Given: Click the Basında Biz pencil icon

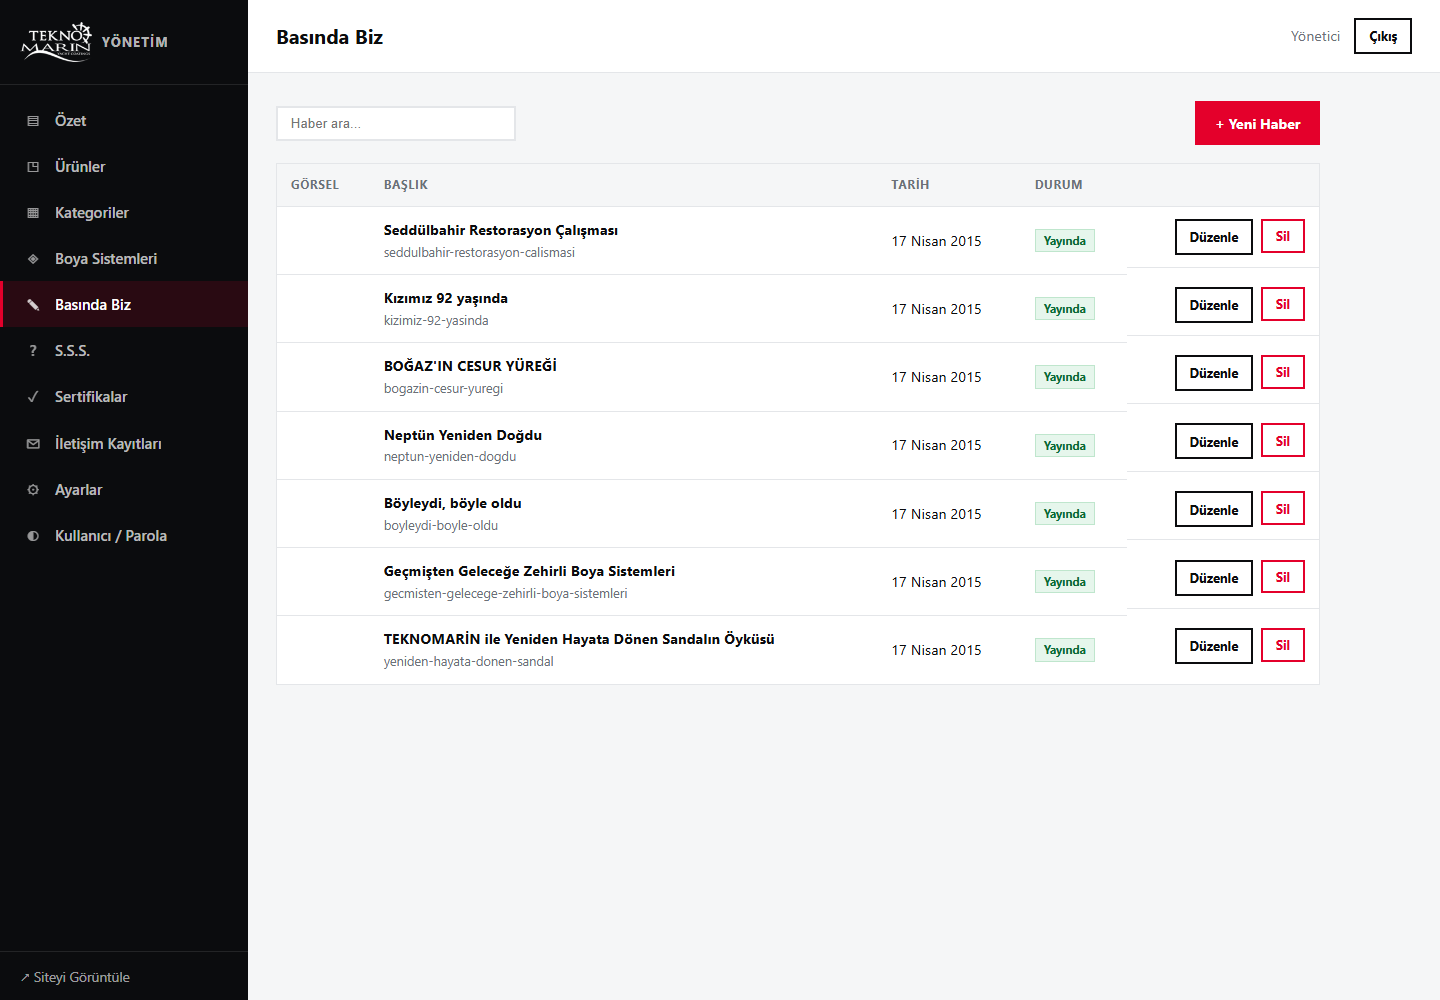Looking at the screenshot, I should (x=33, y=305).
